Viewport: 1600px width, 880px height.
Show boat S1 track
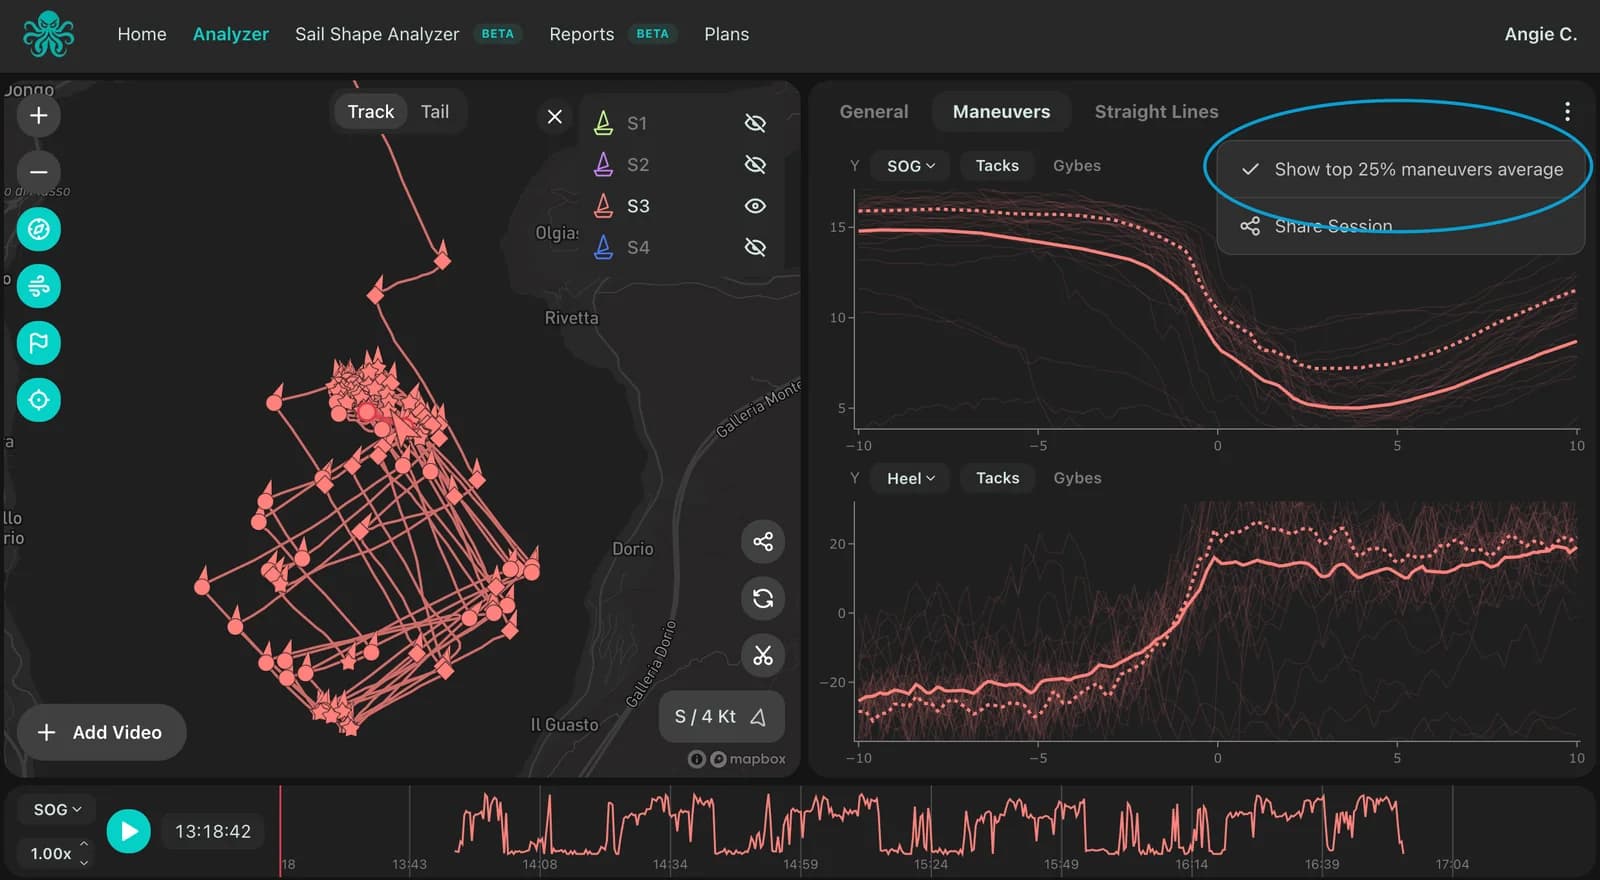pos(756,123)
